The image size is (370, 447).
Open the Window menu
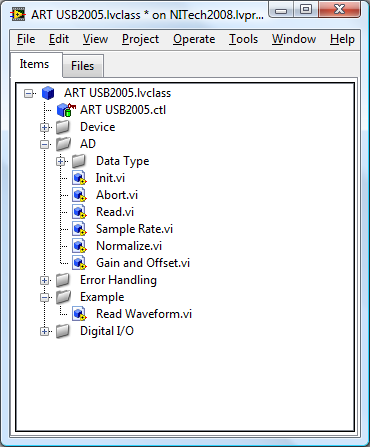pyautogui.click(x=294, y=39)
